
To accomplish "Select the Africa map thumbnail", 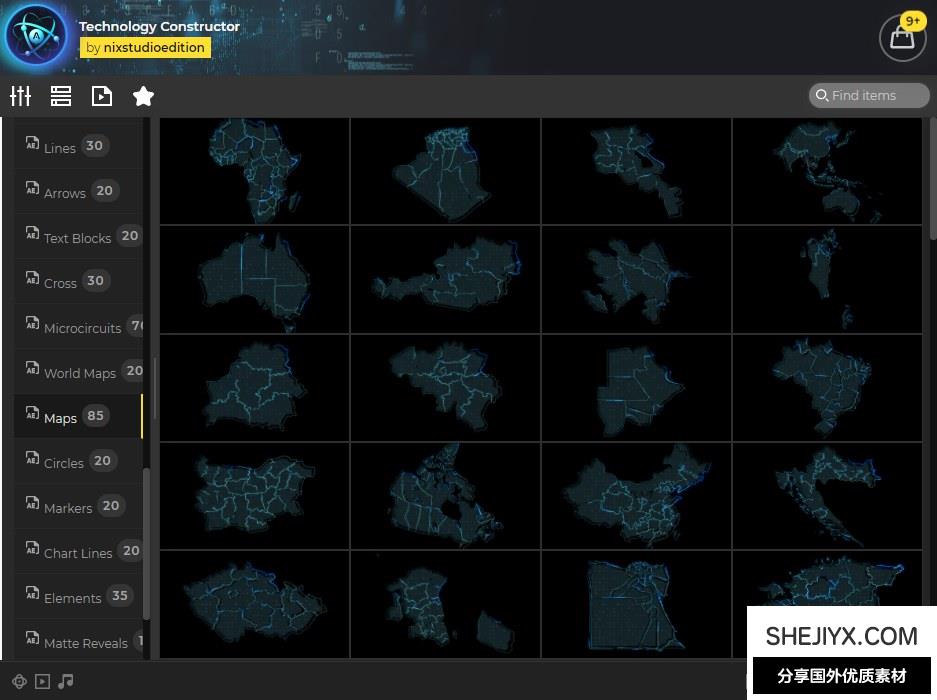I will (255, 170).
